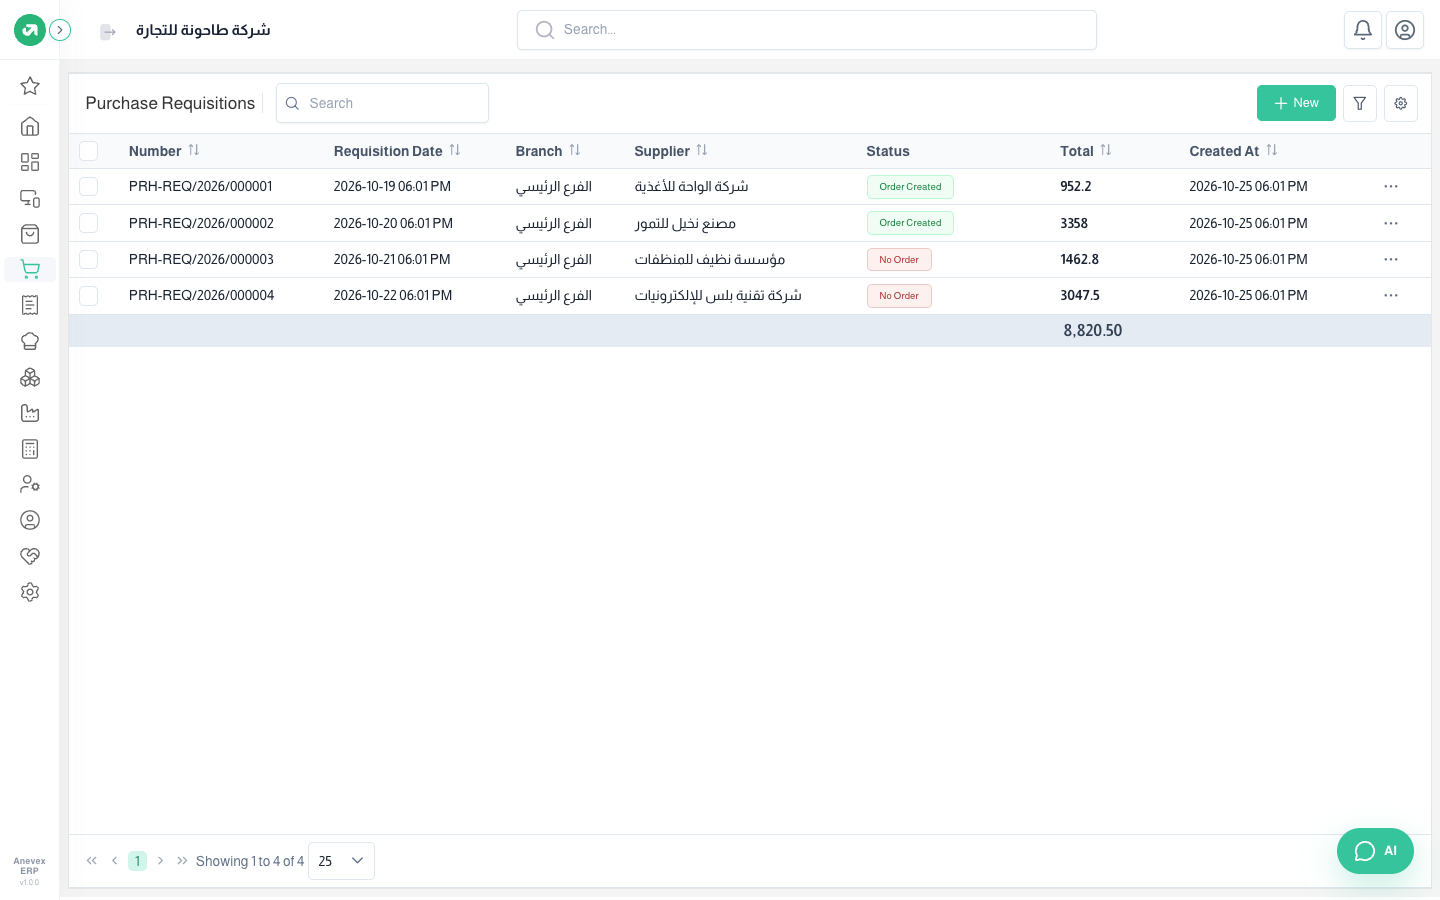The width and height of the screenshot is (1440, 900).
Task: Open the settings gear in sidebar
Action: tap(30, 592)
